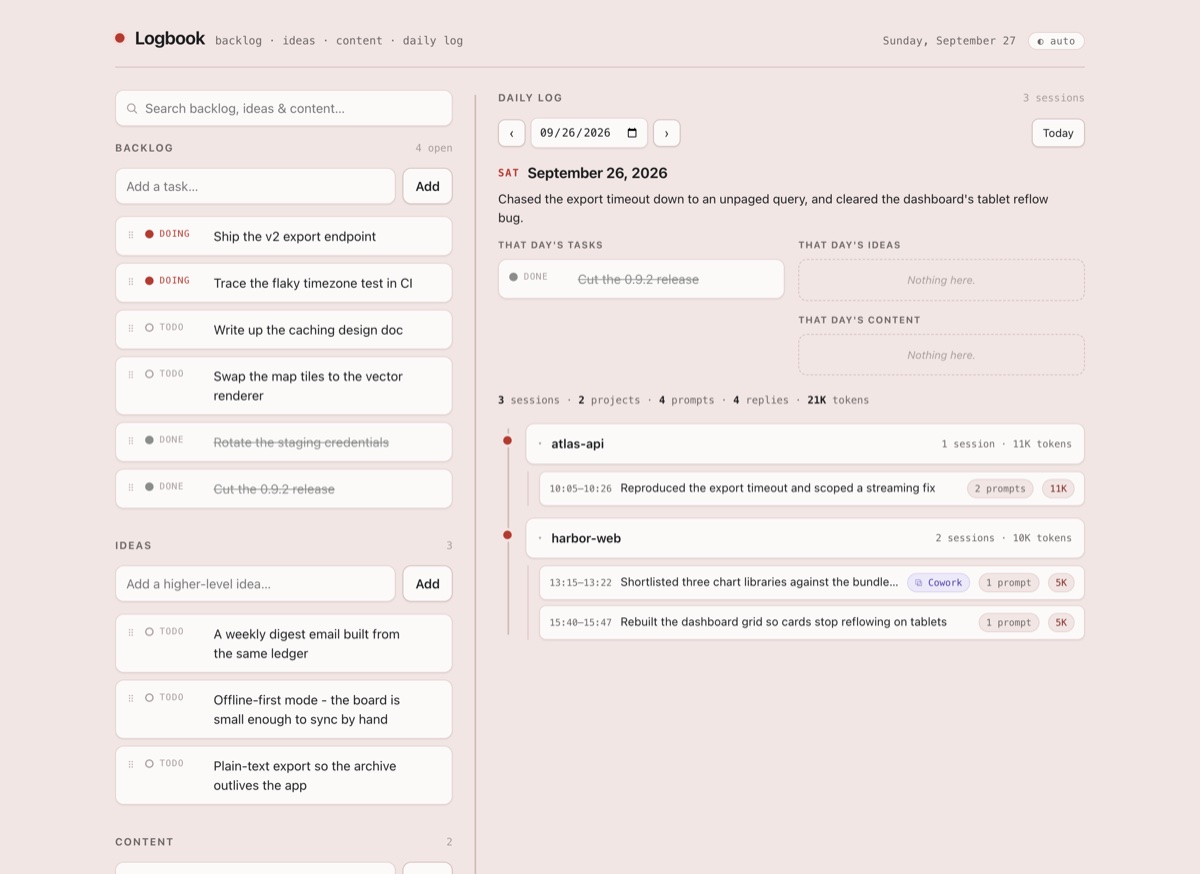Click the drag handle on the Offline-first mode idea
This screenshot has width=1200, height=874.
(131, 699)
